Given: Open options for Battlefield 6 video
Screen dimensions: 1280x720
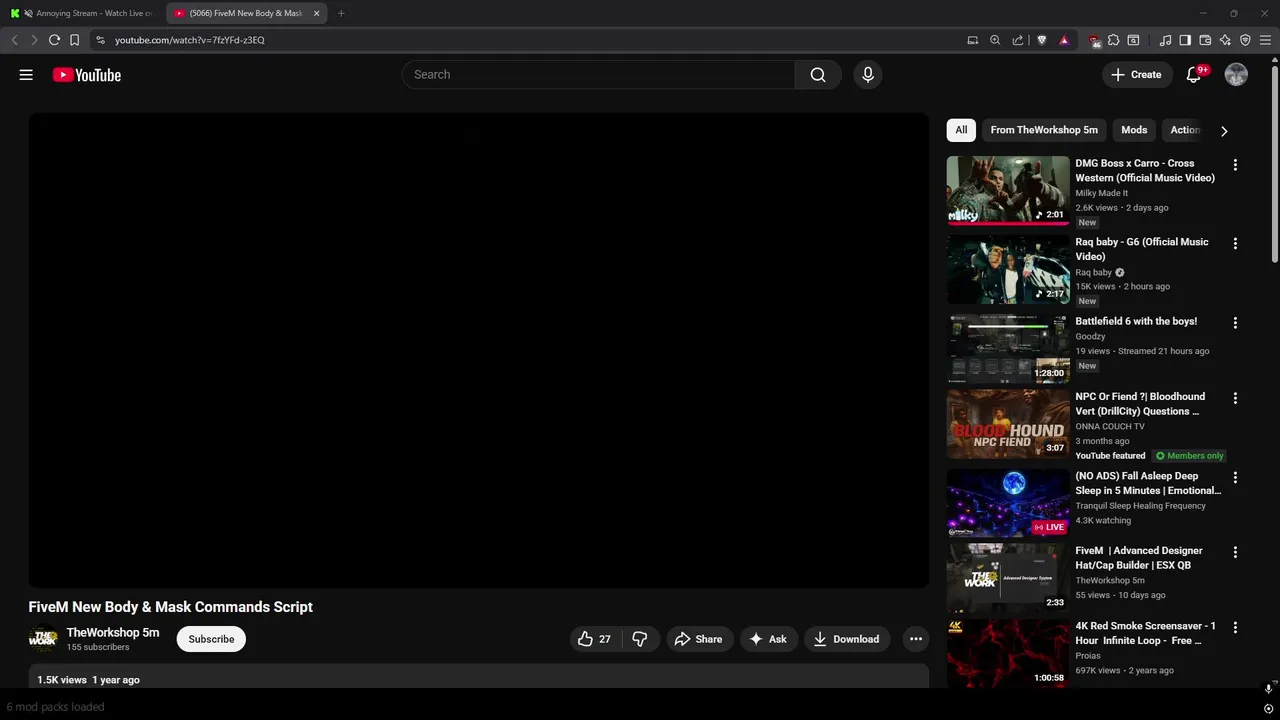Looking at the screenshot, I should (x=1235, y=323).
